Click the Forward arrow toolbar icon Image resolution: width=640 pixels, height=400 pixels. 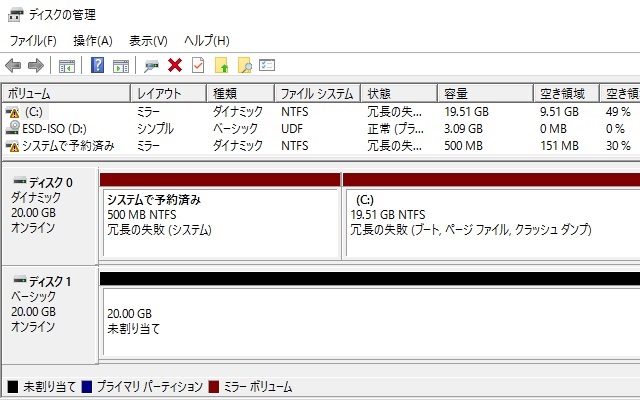[36, 65]
